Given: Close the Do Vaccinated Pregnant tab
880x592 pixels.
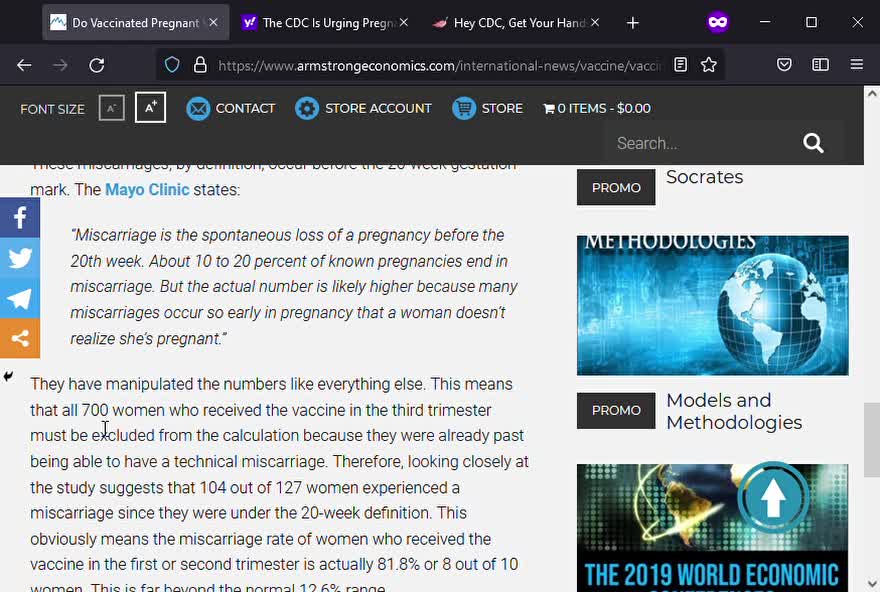Looking at the screenshot, I should tap(213, 22).
